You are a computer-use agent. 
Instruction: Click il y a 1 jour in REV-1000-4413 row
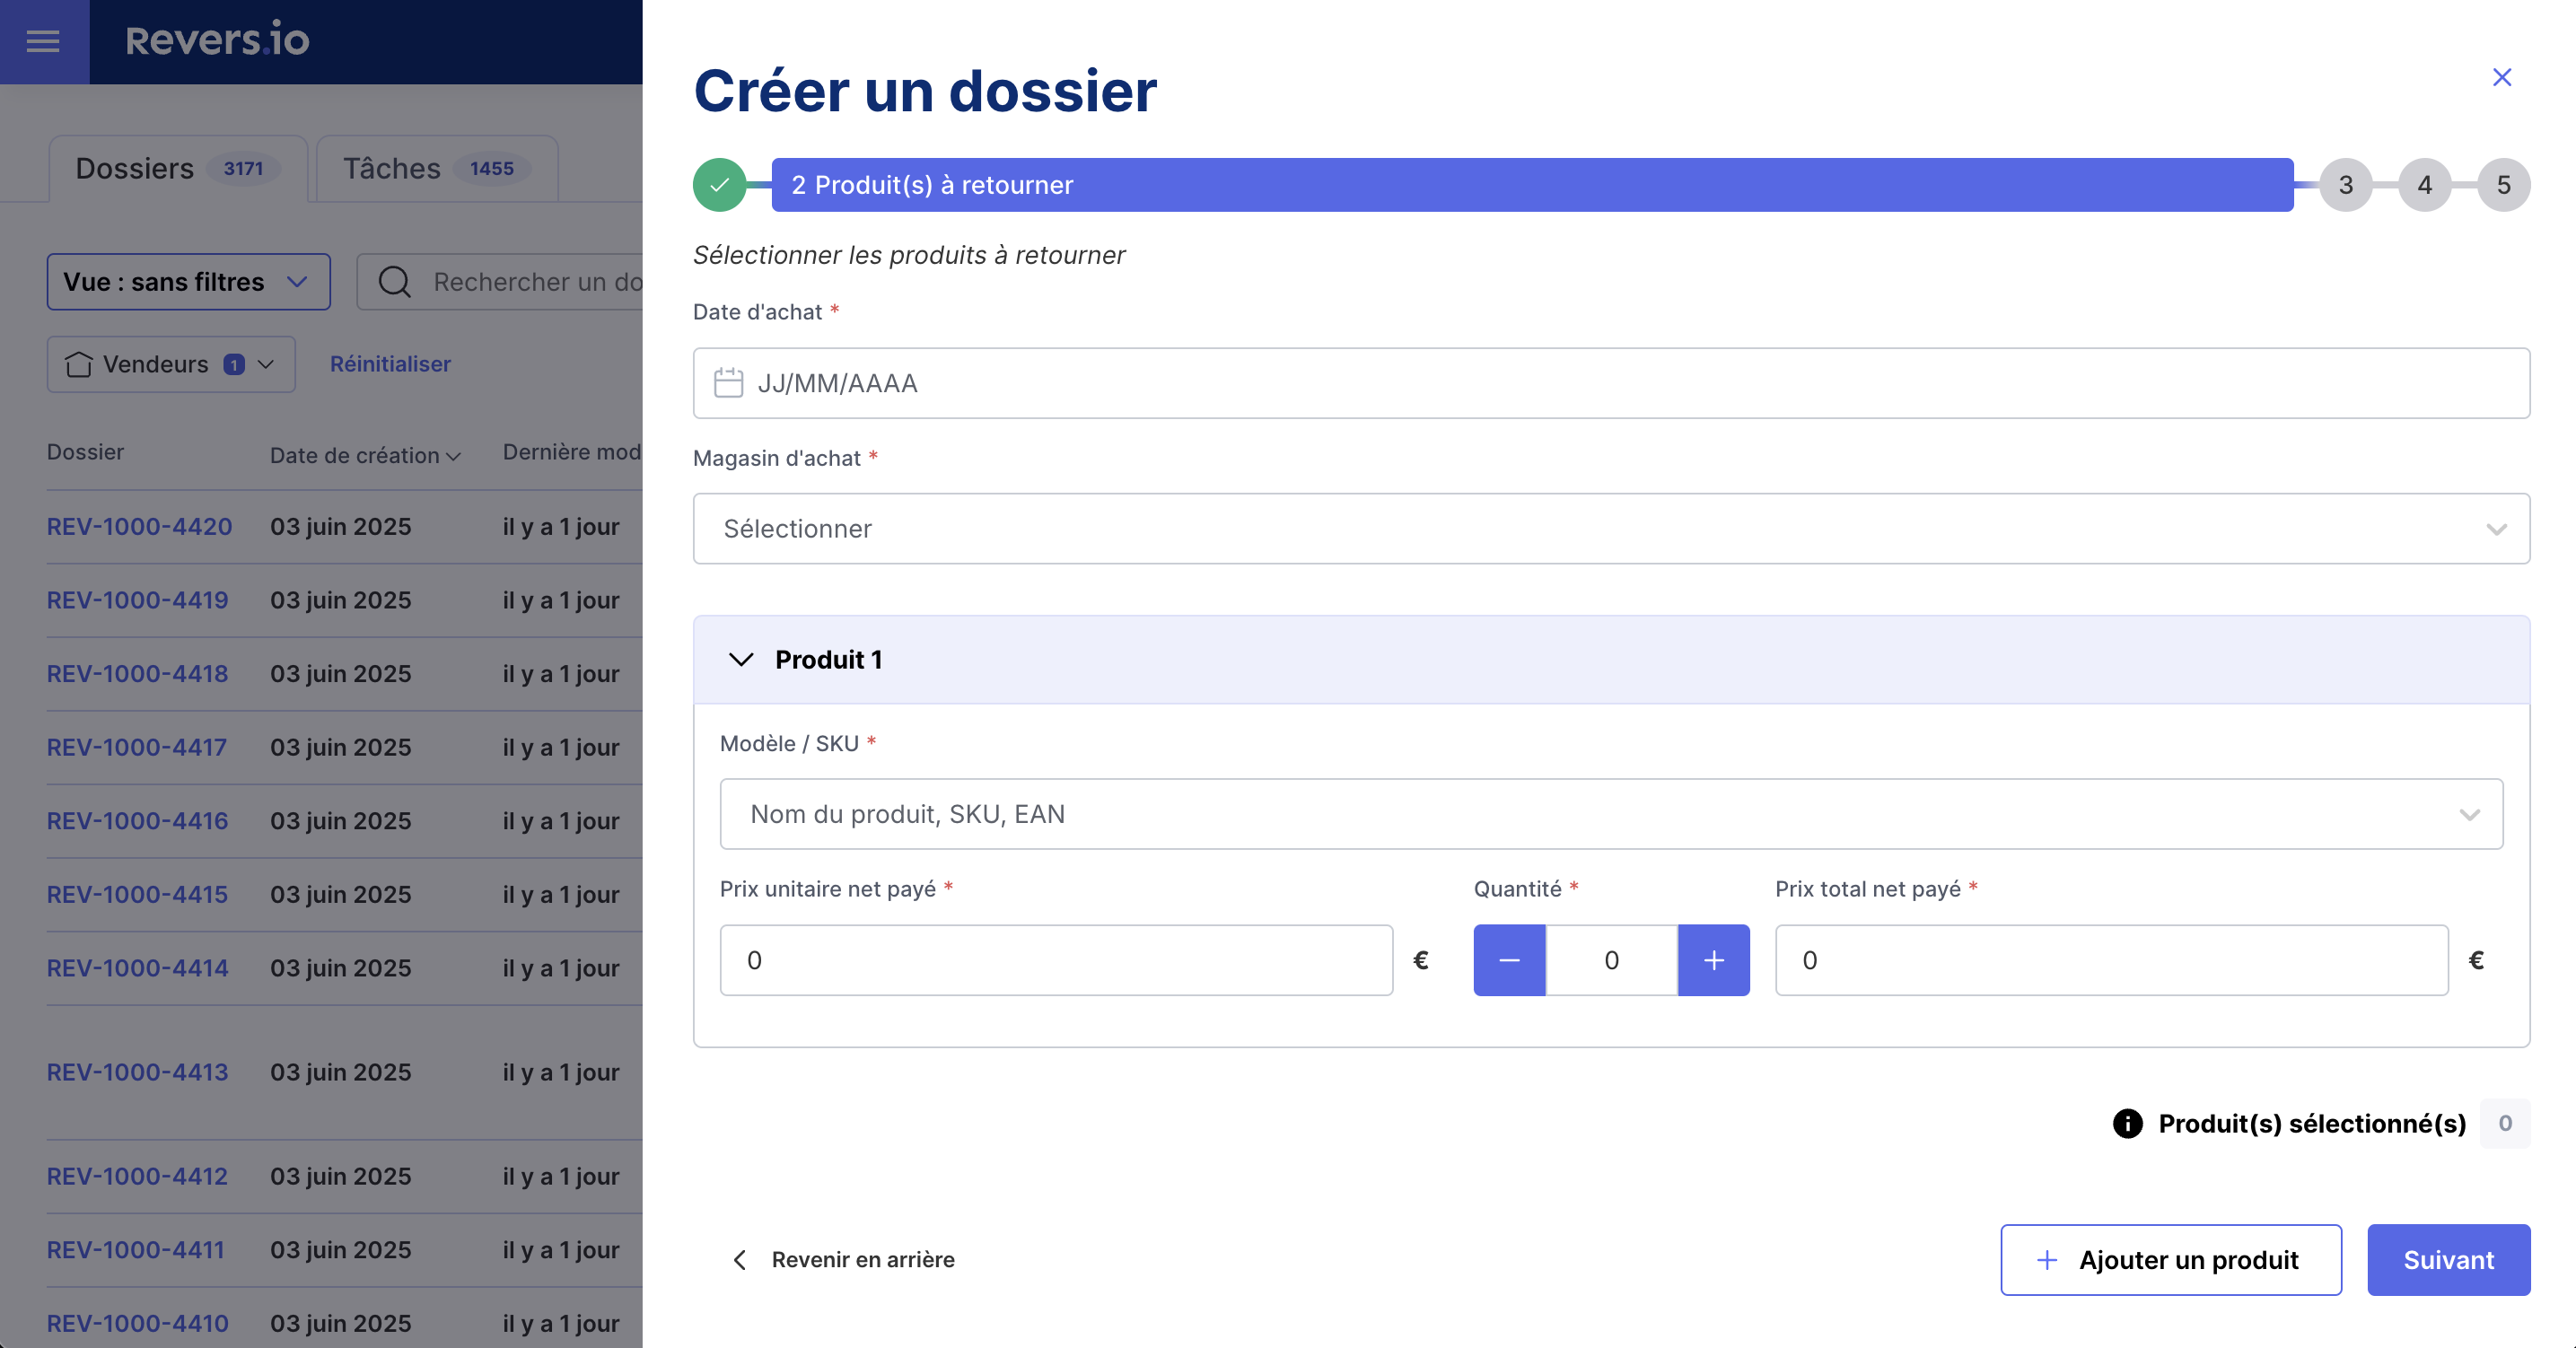(x=561, y=1072)
